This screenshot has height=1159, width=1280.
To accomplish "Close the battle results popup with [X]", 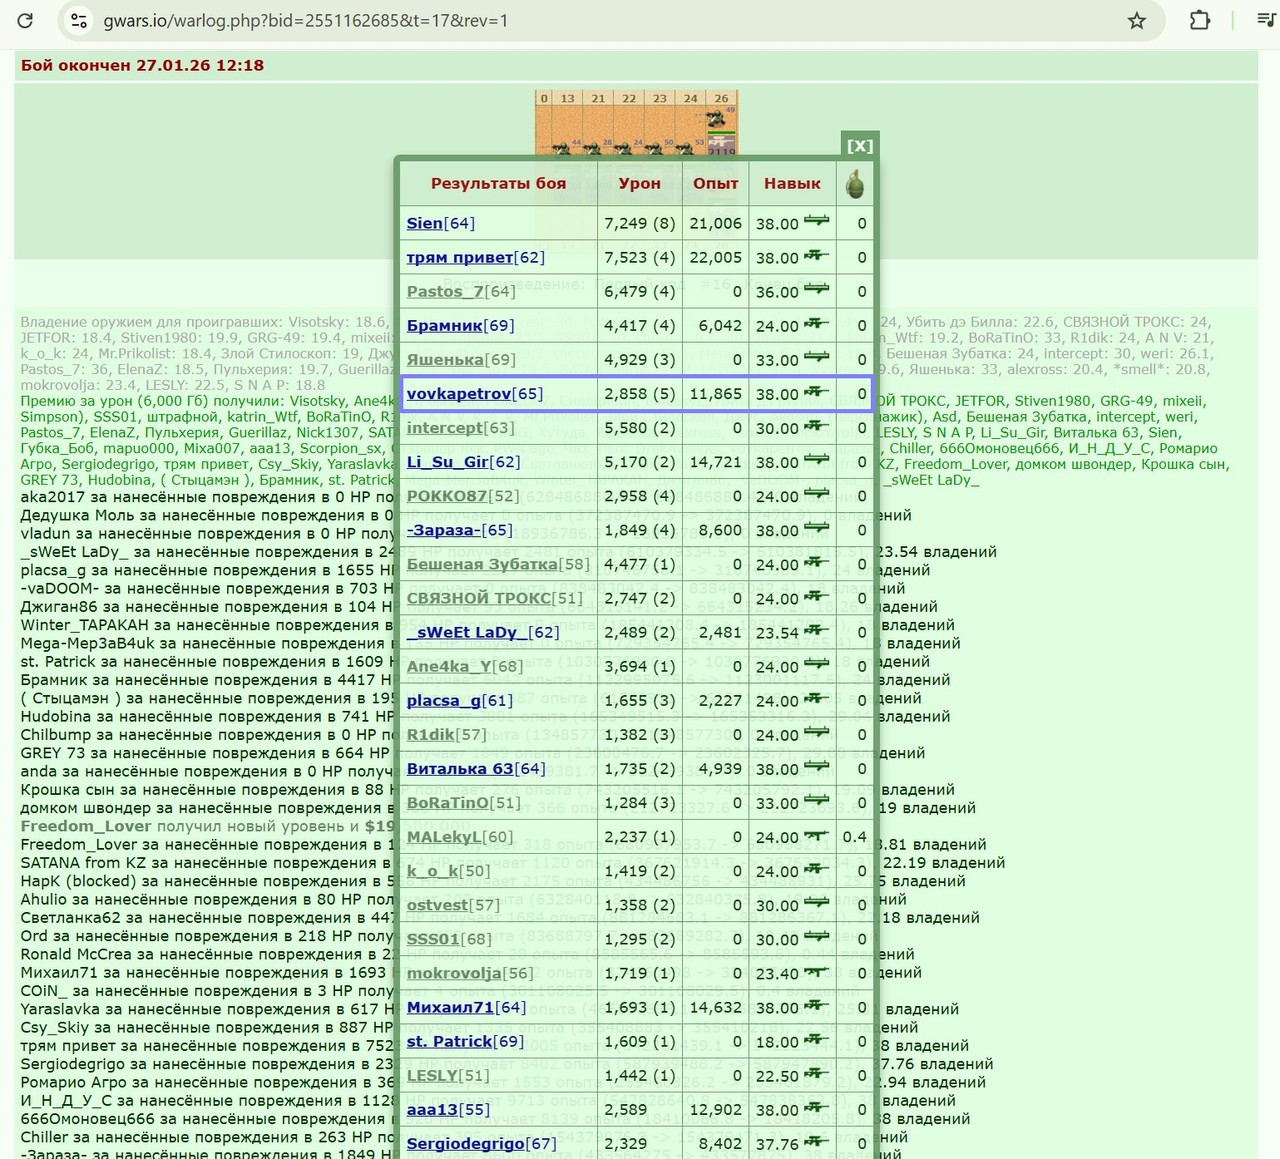I will (860, 145).
